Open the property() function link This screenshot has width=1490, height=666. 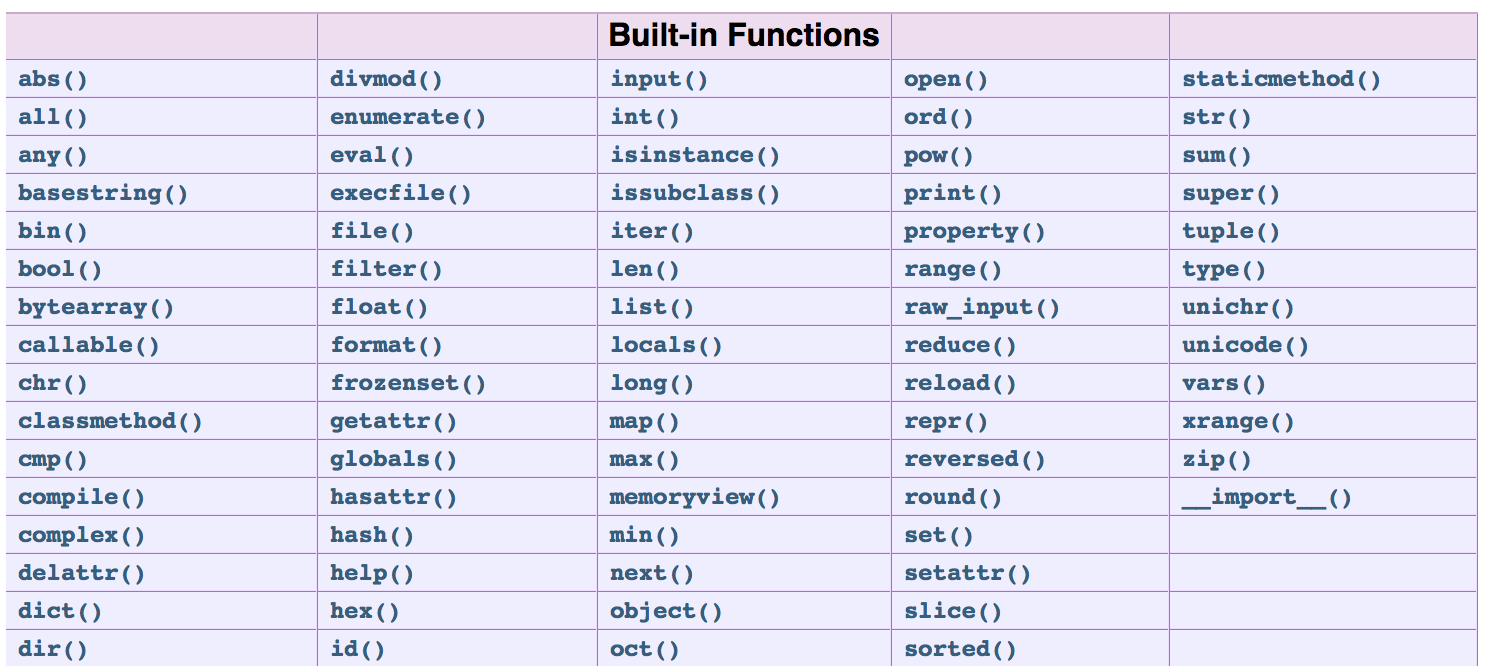[x=974, y=232]
